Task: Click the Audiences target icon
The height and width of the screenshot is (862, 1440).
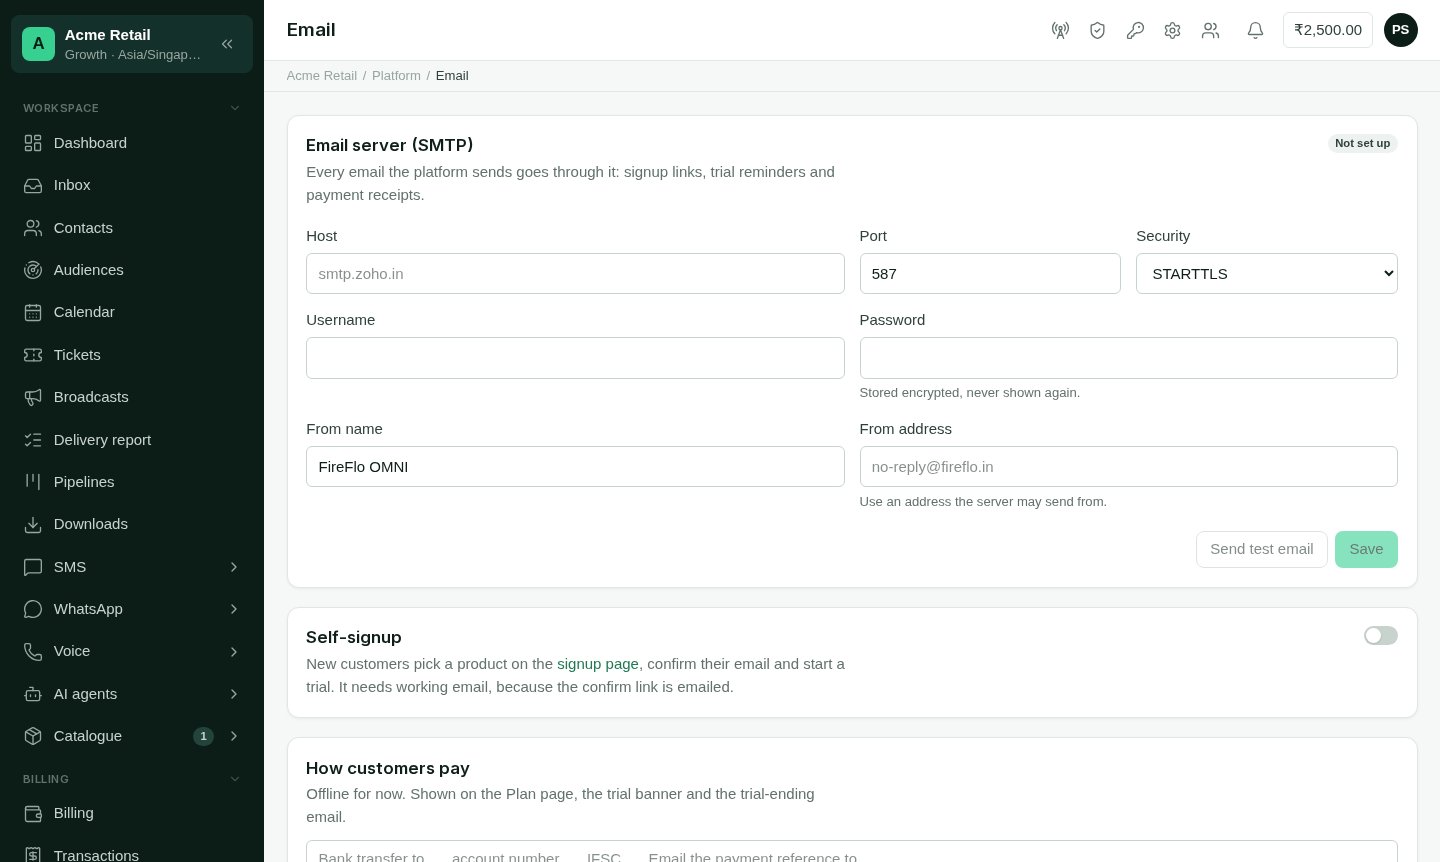Action: tap(33, 270)
